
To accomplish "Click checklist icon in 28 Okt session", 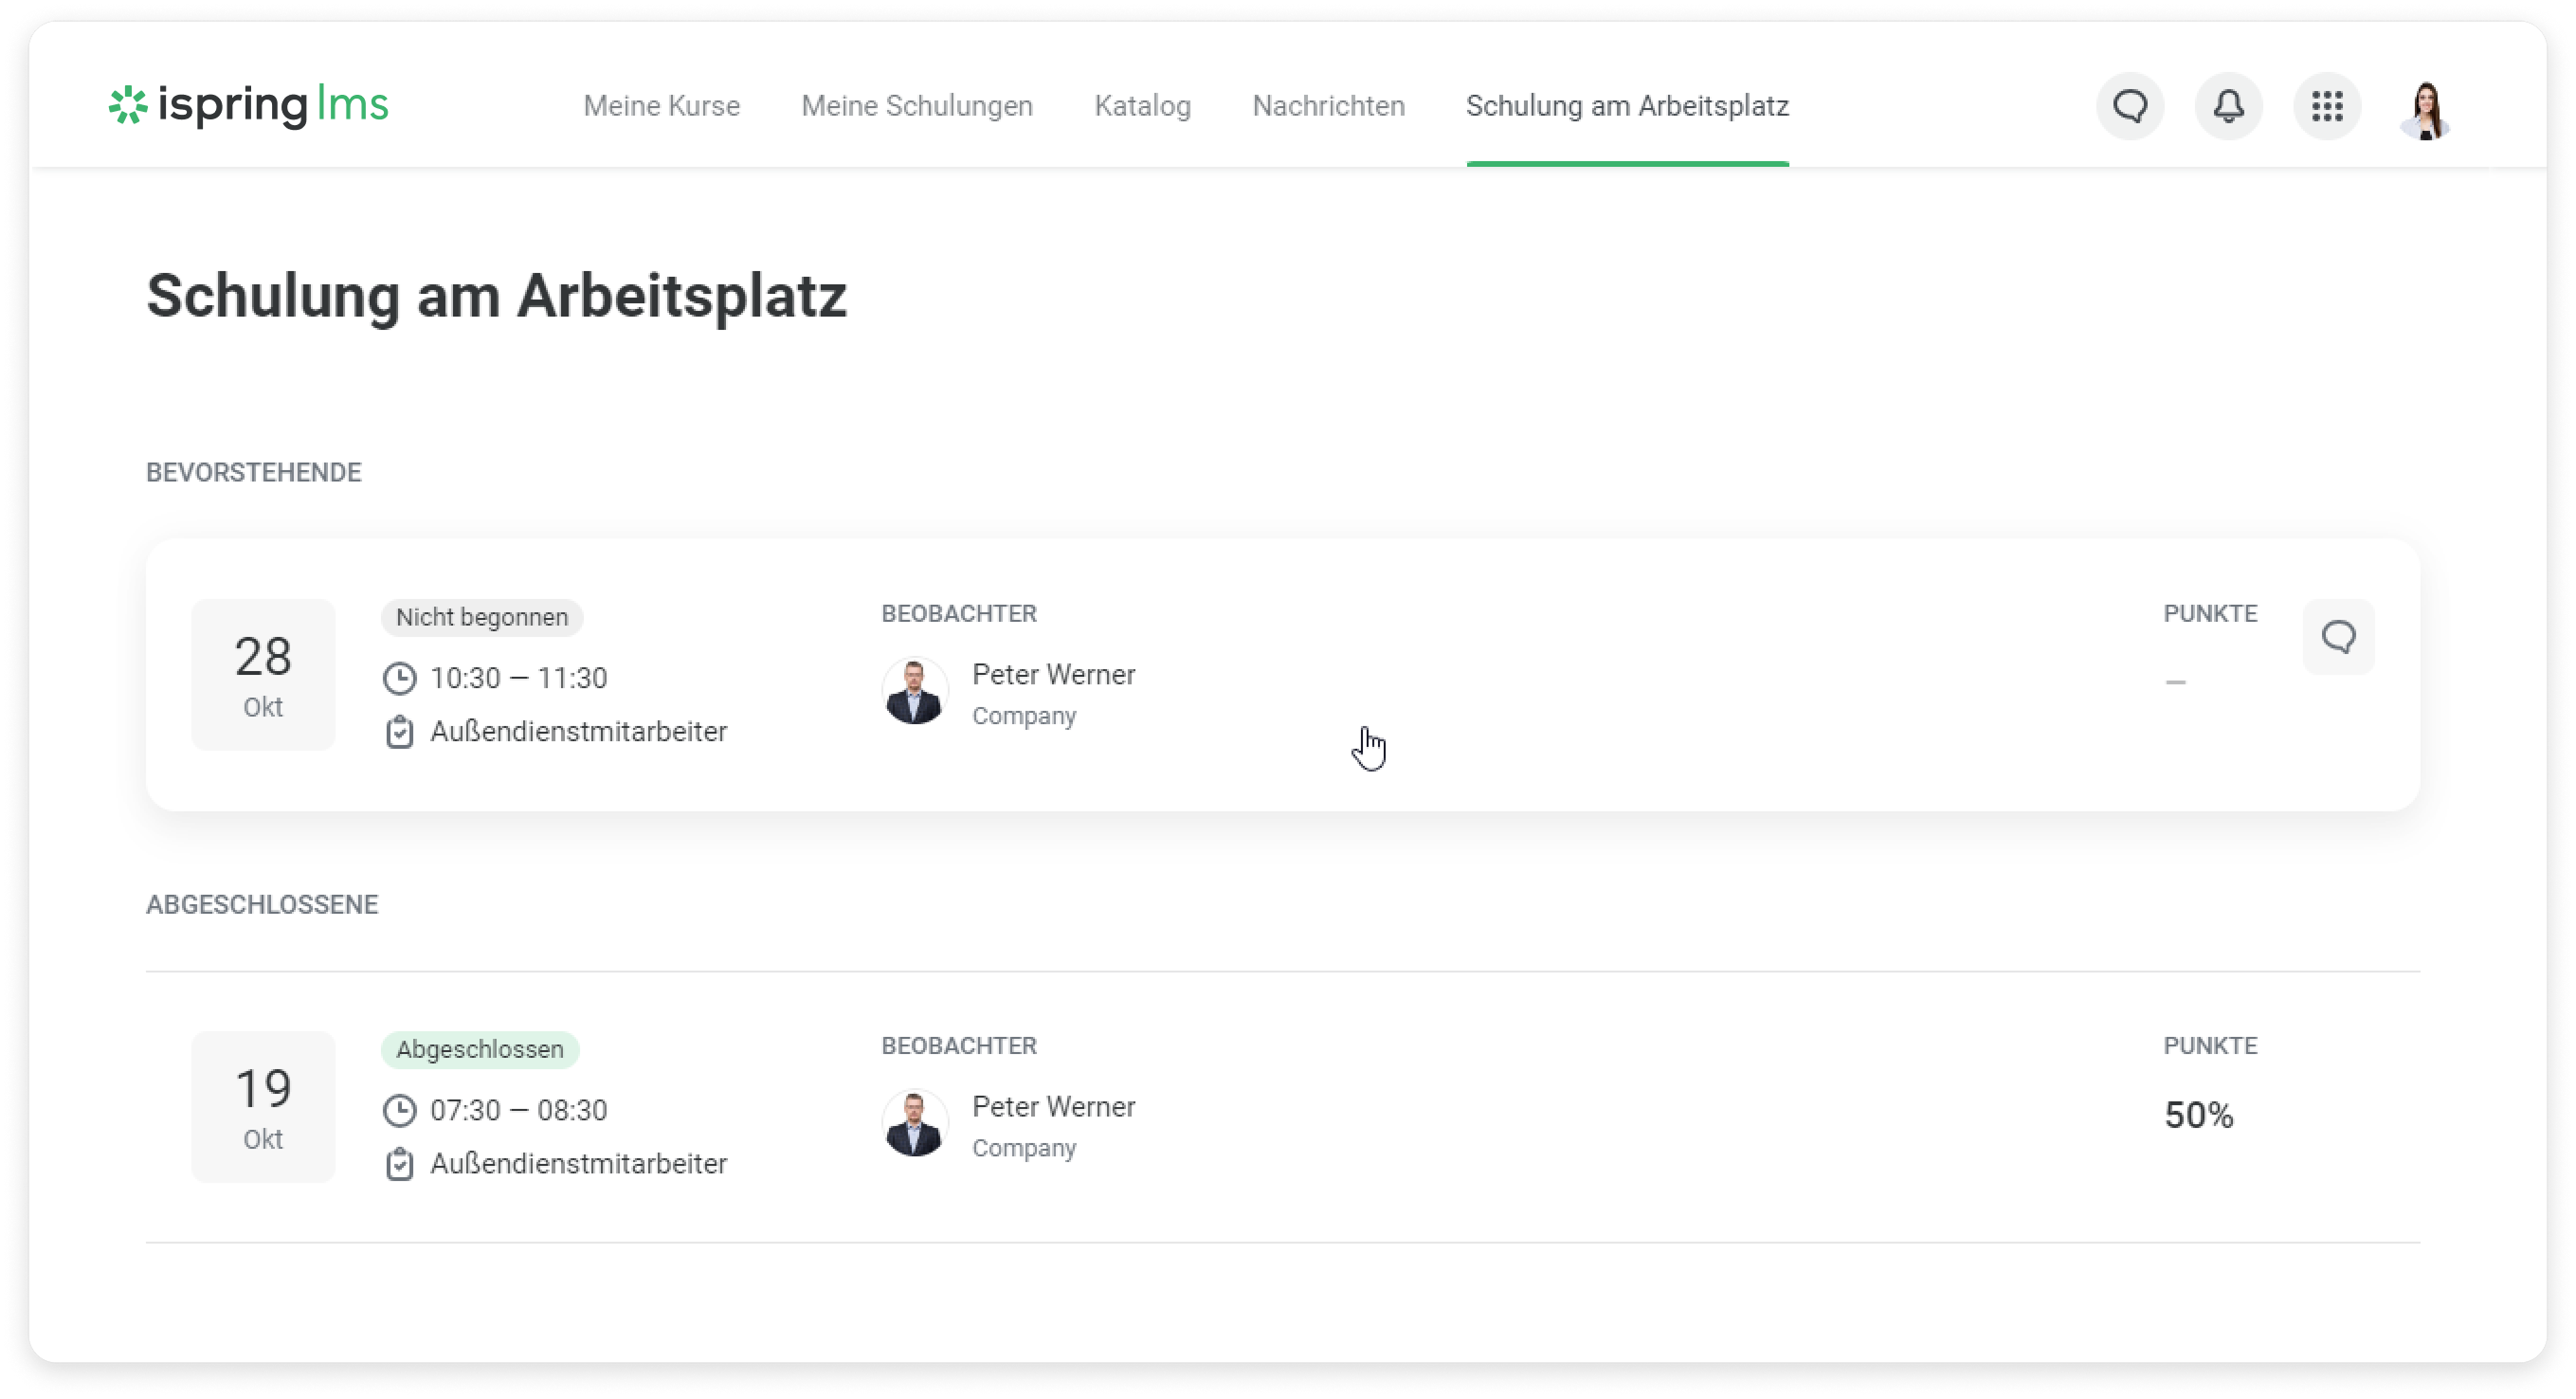I will coord(399,732).
